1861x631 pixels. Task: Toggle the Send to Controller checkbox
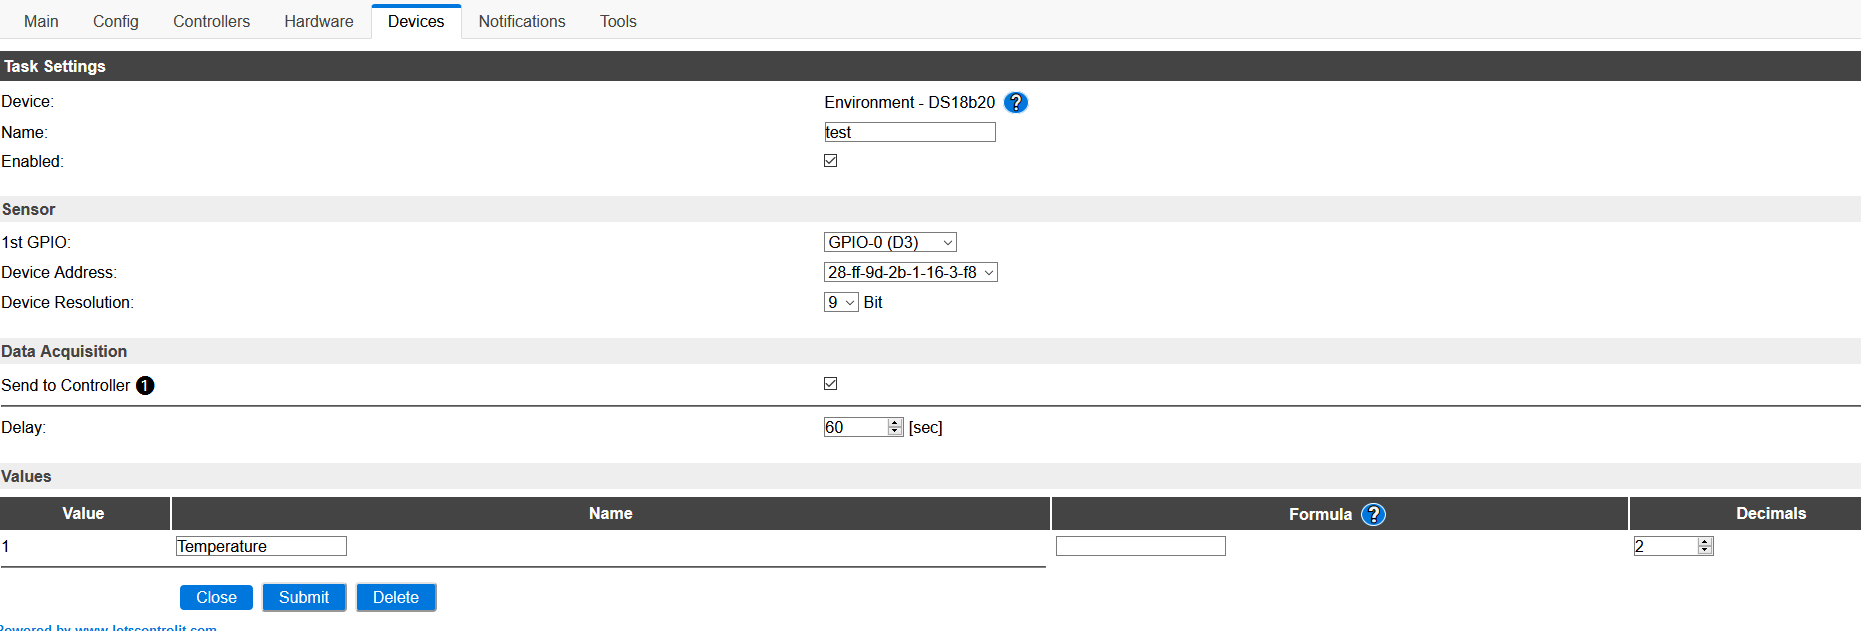click(831, 384)
